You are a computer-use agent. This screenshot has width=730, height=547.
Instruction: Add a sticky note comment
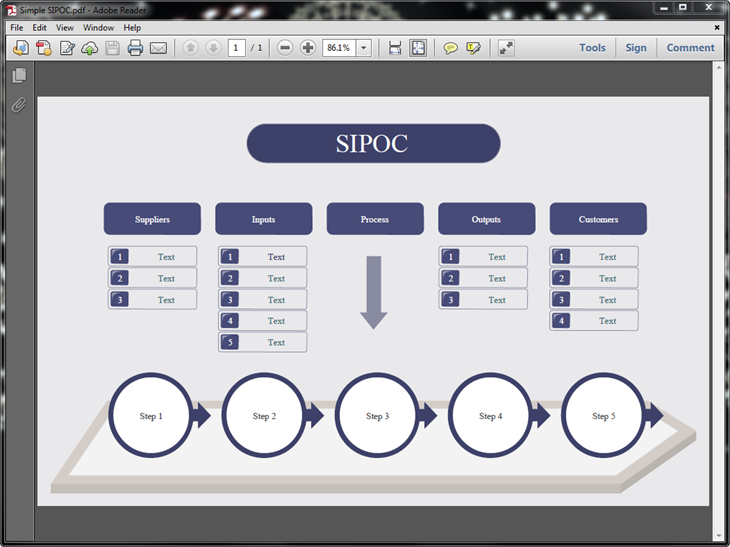[450, 48]
